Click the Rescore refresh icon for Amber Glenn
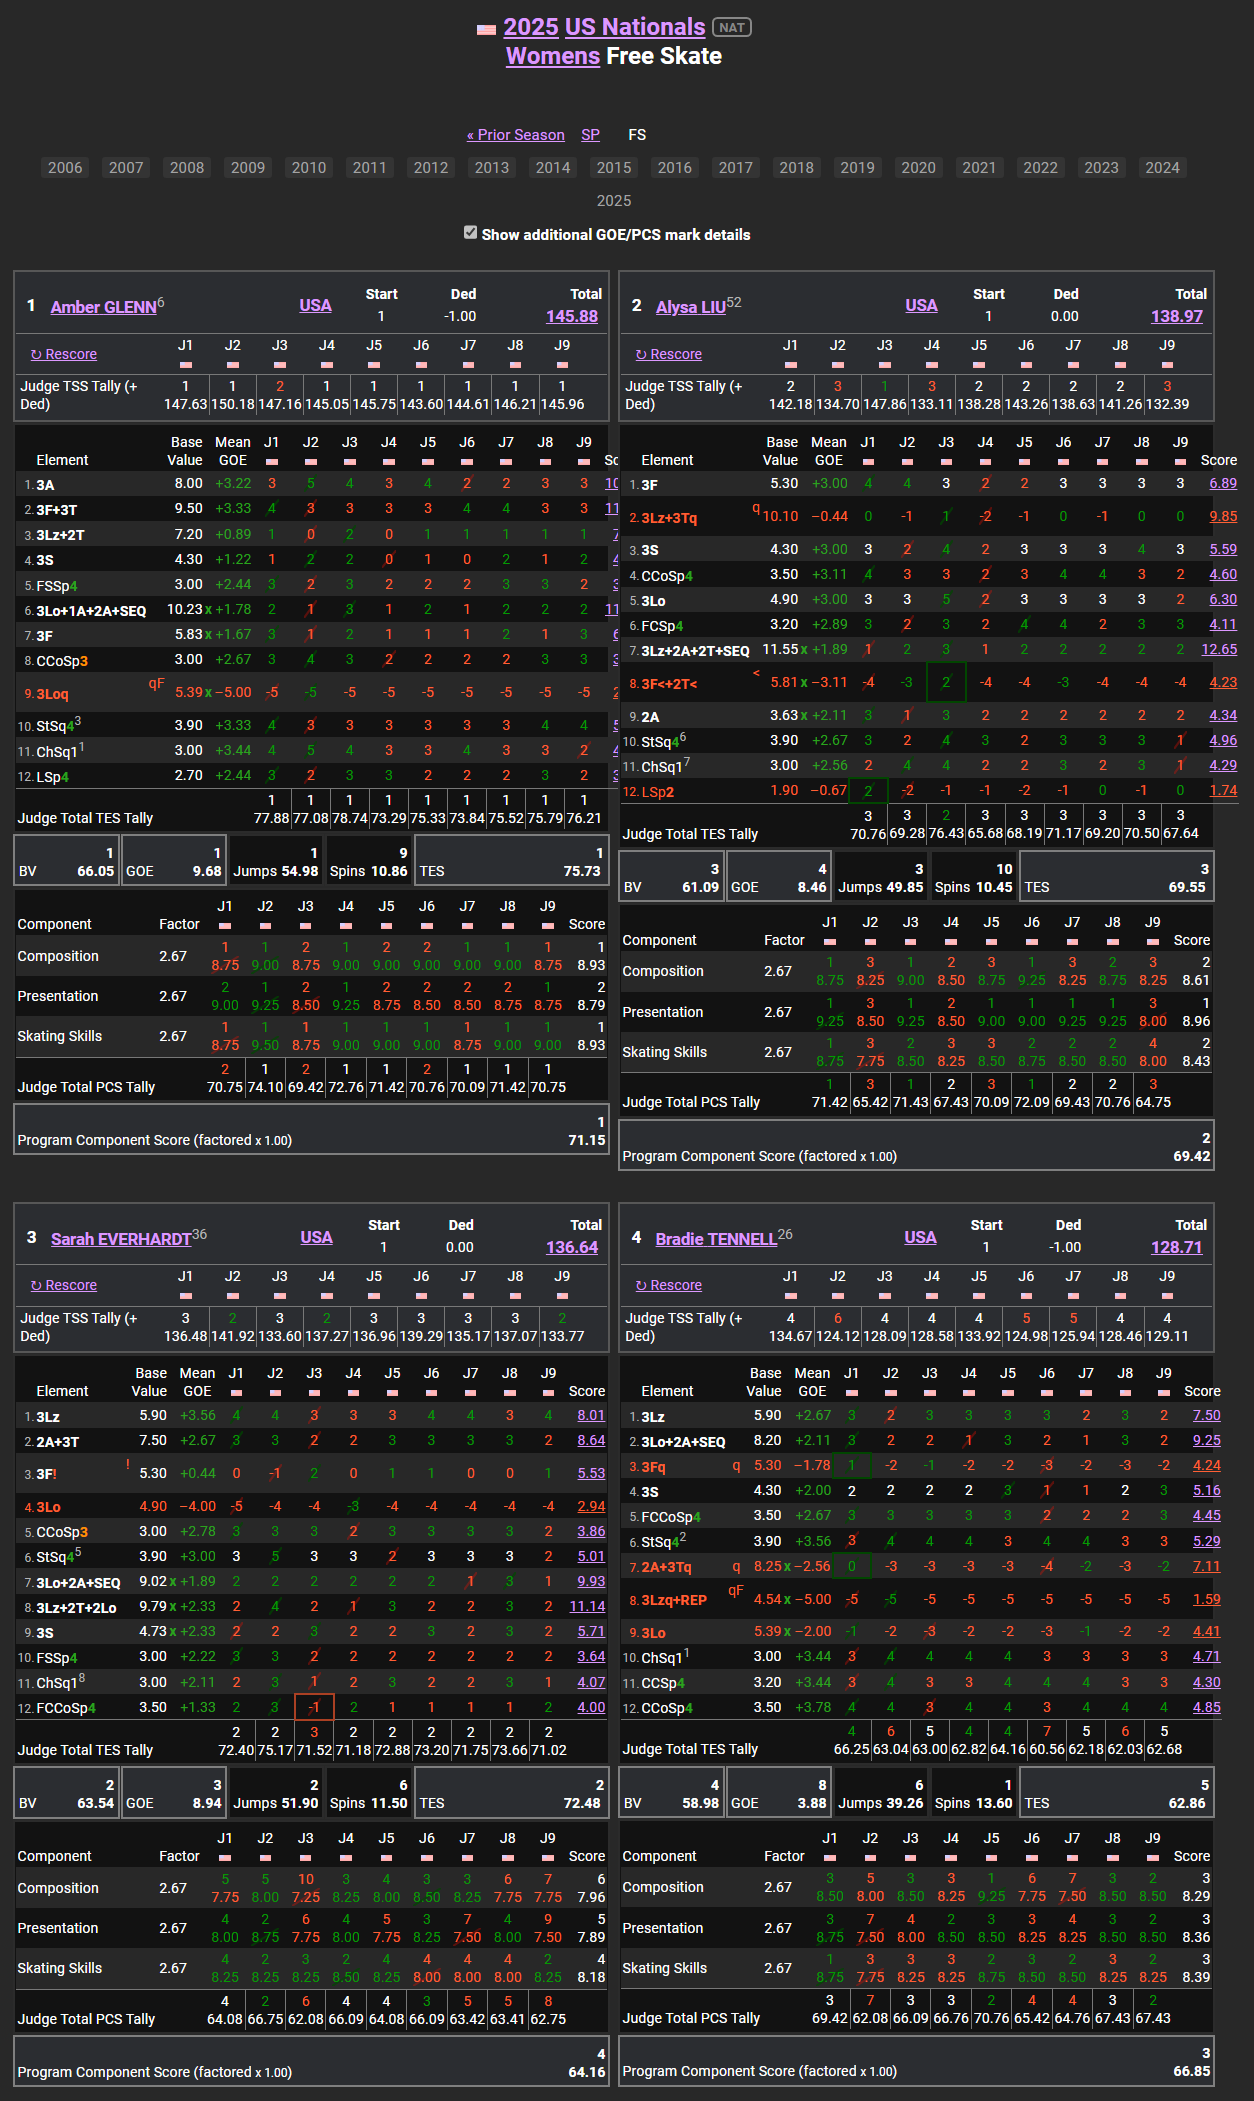Image resolution: width=1254 pixels, height=2101 pixels. (36, 355)
